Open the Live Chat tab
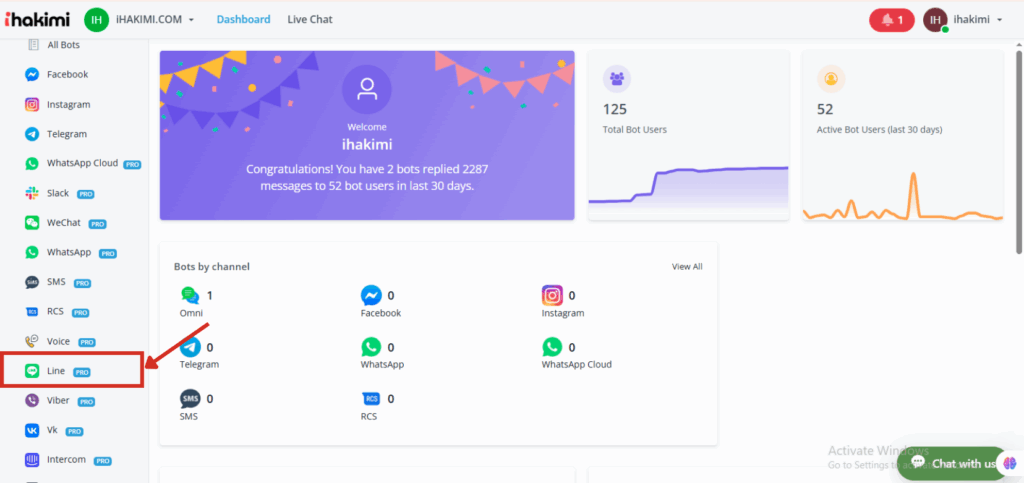This screenshot has height=483, width=1024. [310, 20]
